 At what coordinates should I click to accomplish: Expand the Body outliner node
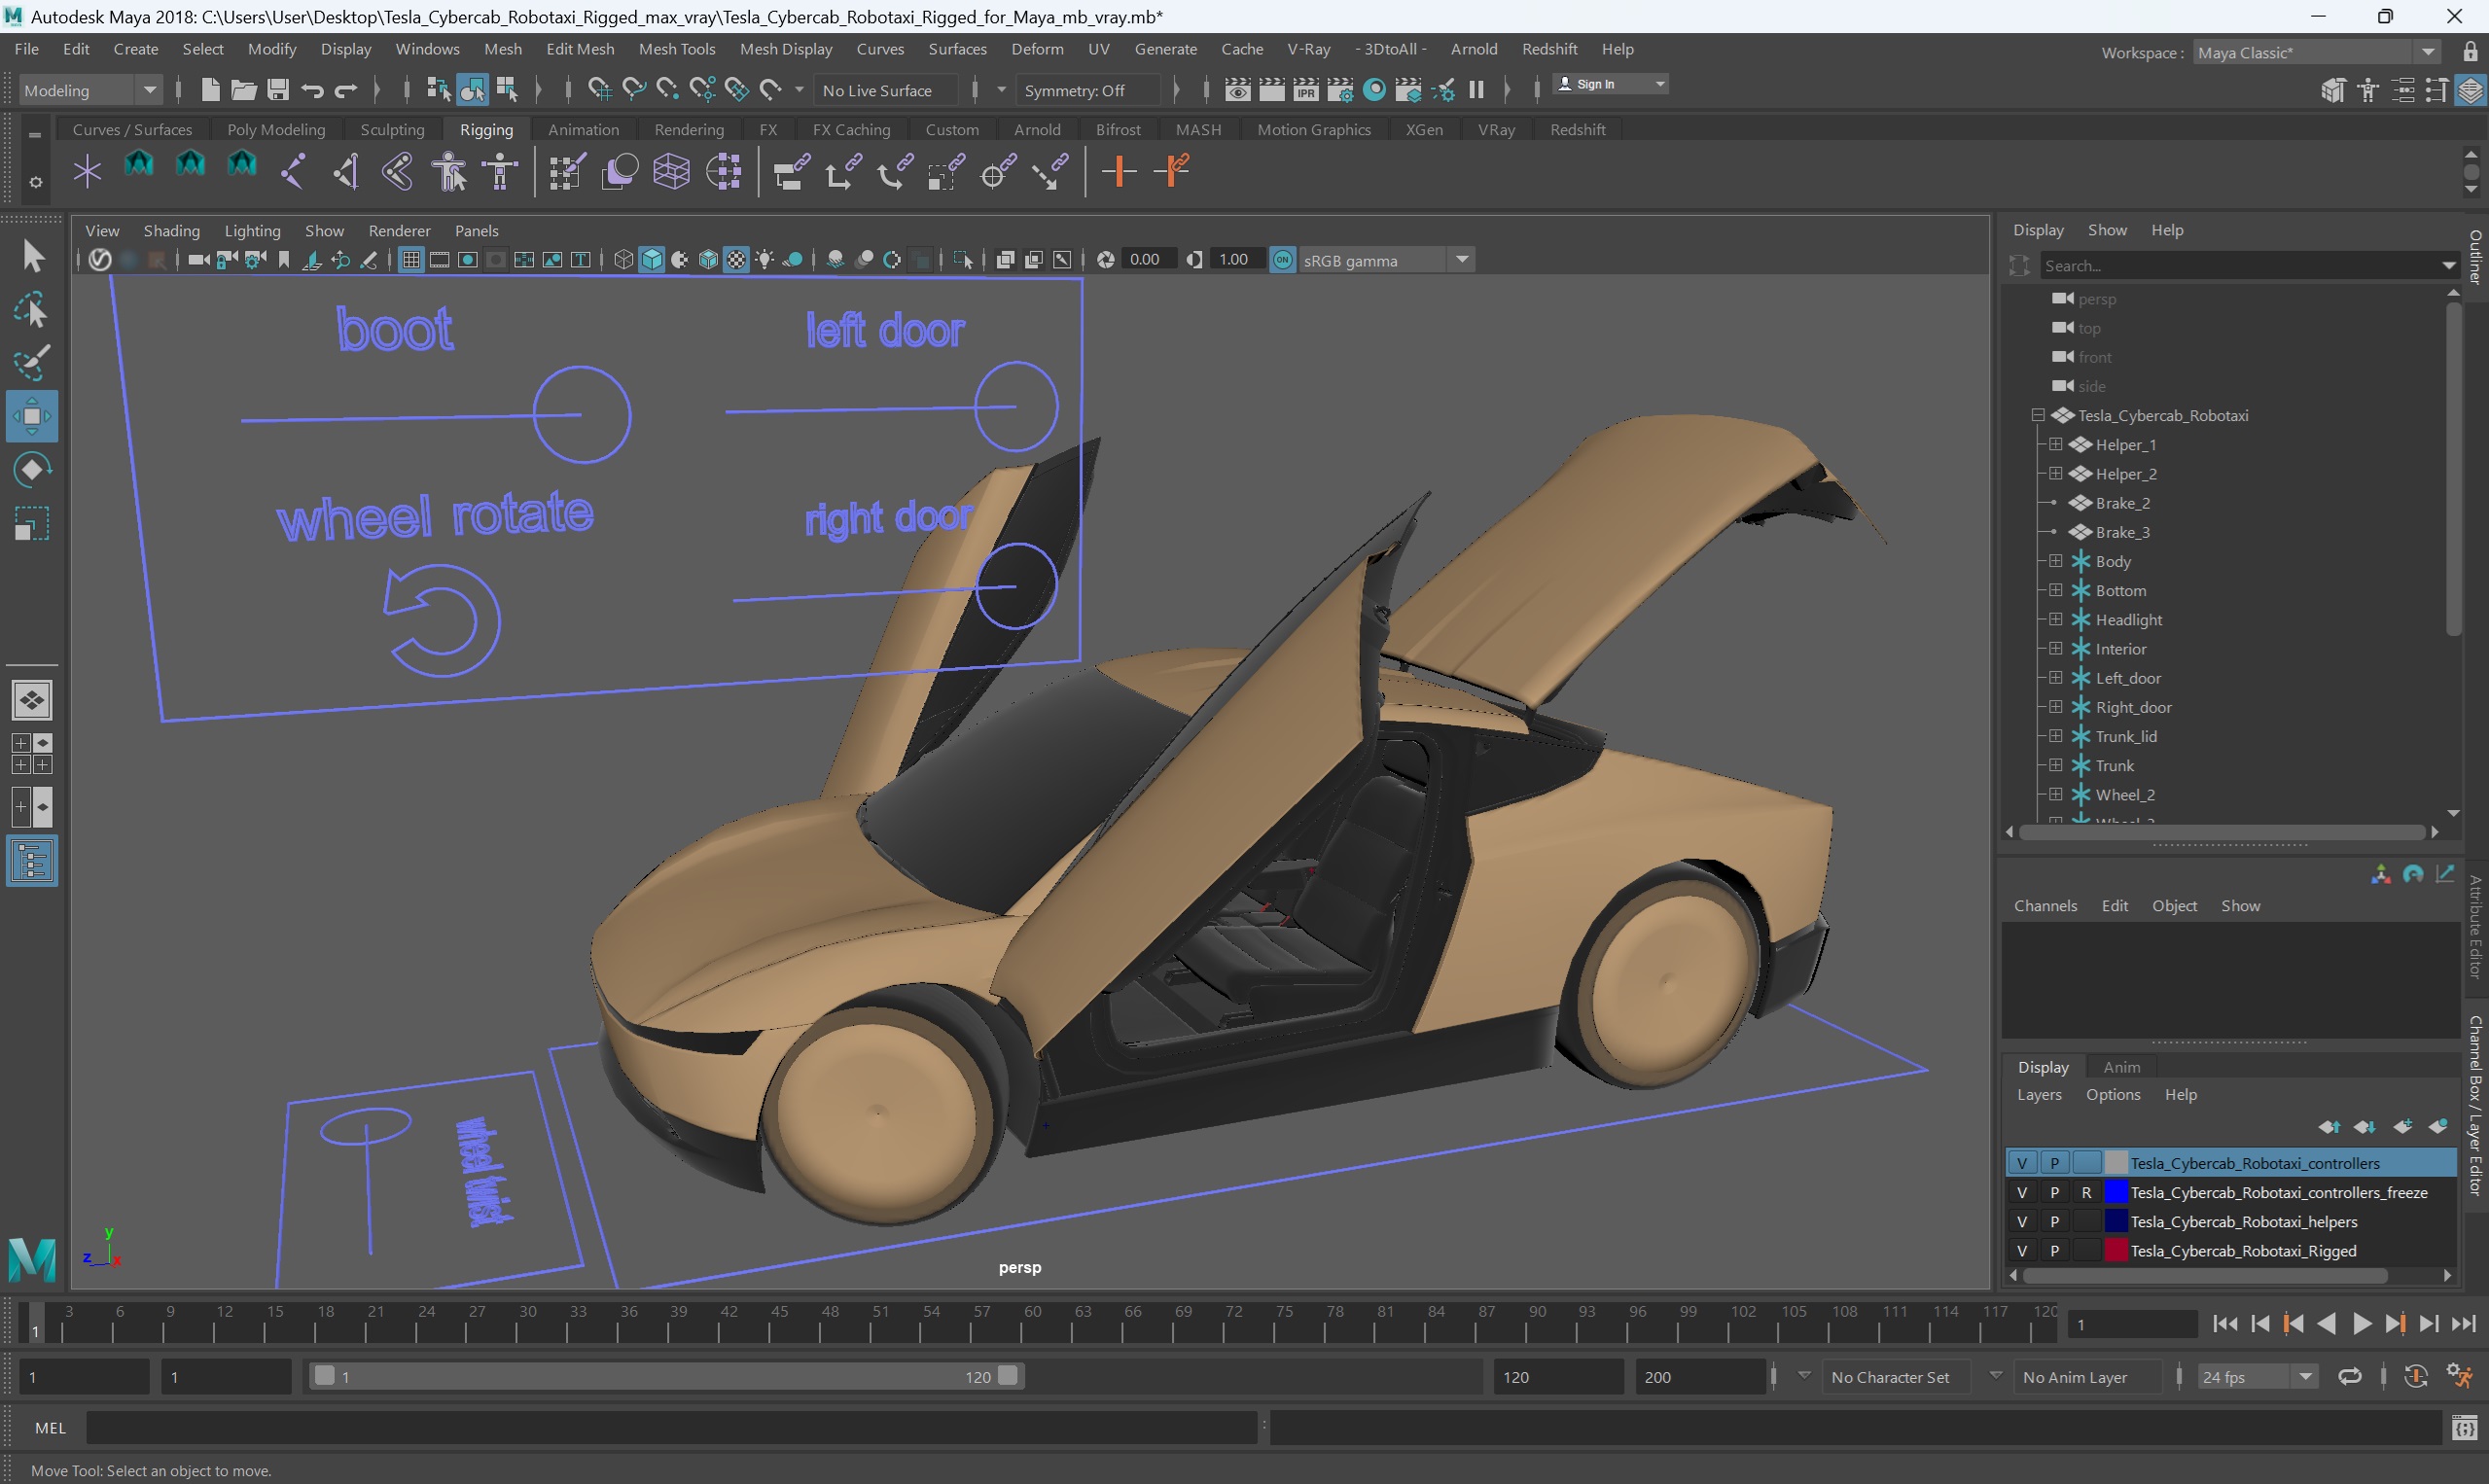click(2056, 561)
